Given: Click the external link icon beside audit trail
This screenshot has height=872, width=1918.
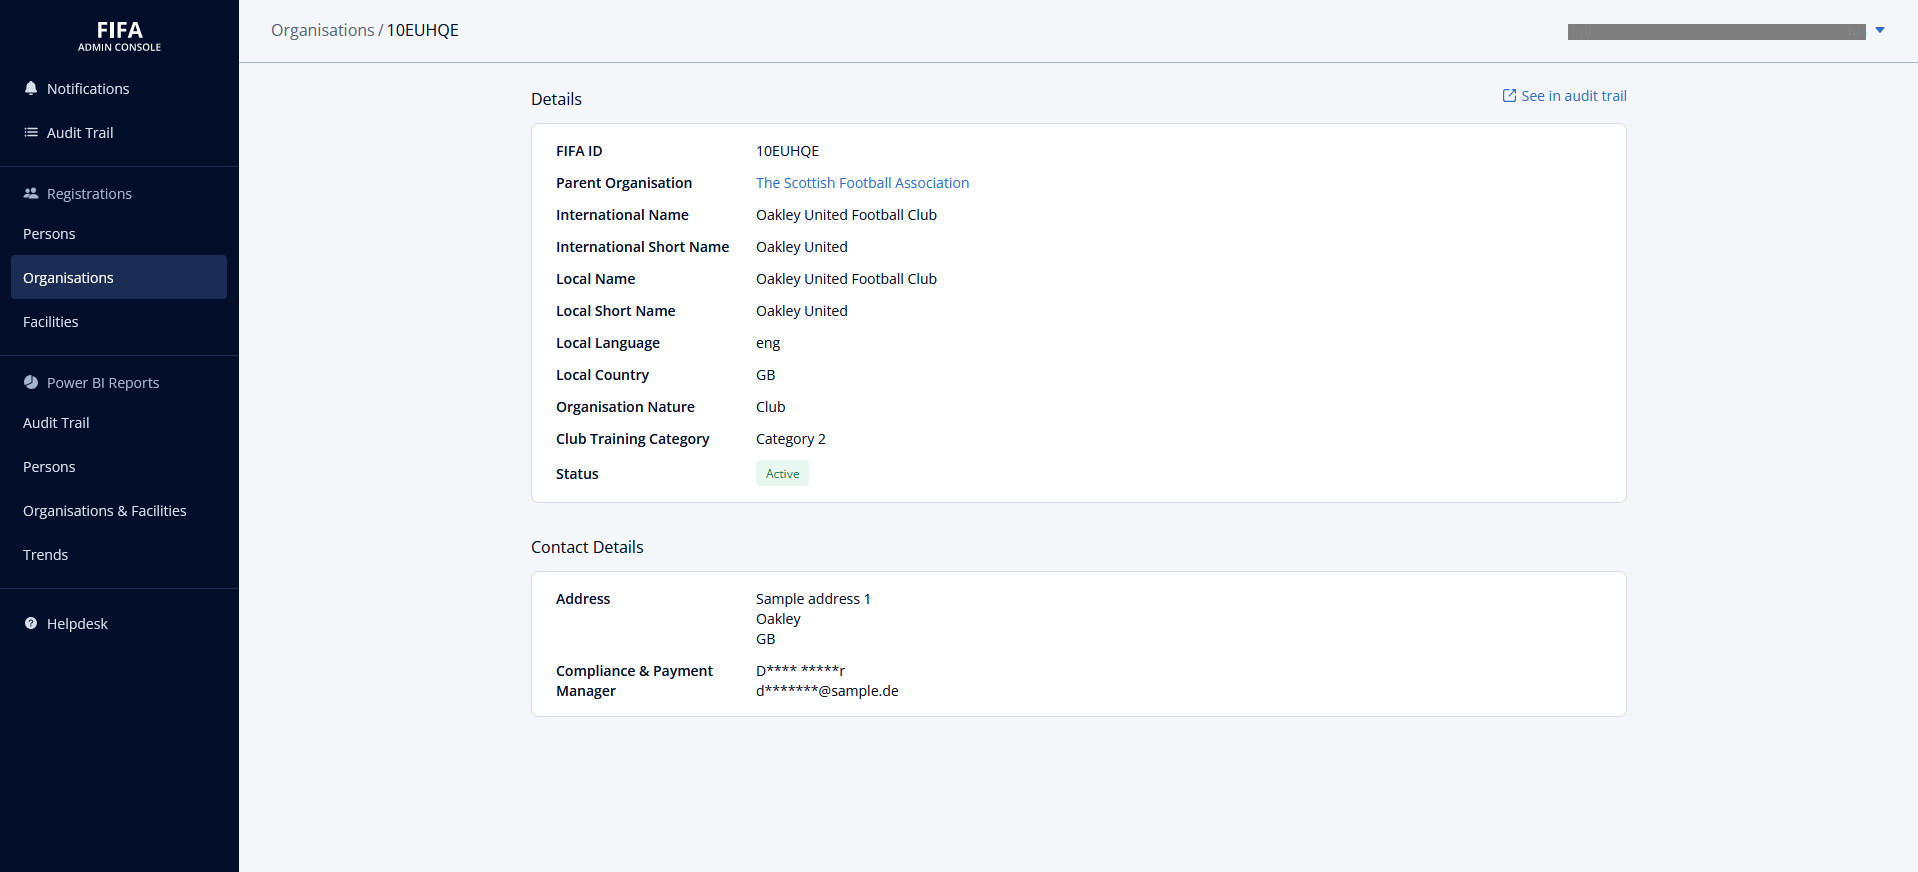Looking at the screenshot, I should [1509, 96].
